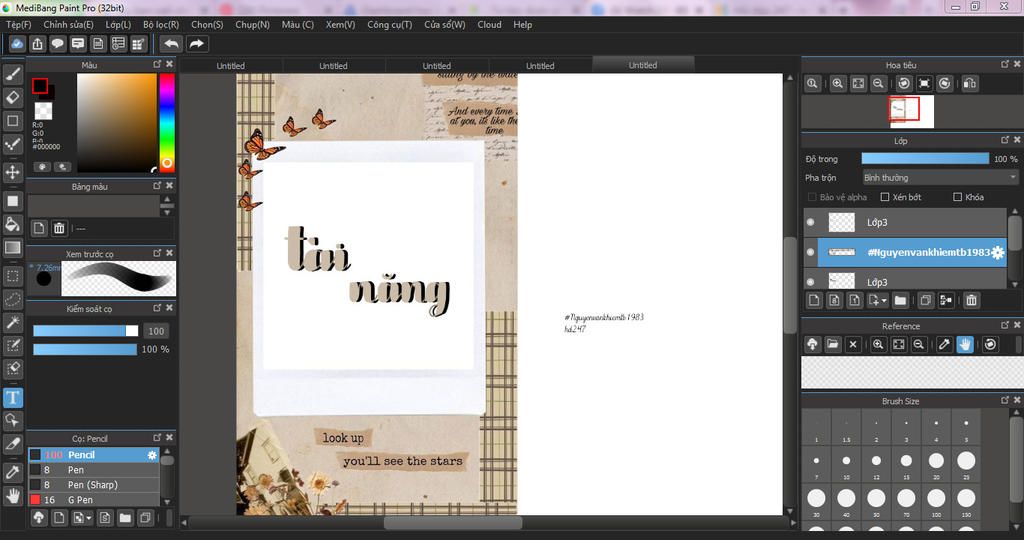The height and width of the screenshot is (540, 1024).
Task: Delete the palette color with trash icon
Action: (59, 228)
